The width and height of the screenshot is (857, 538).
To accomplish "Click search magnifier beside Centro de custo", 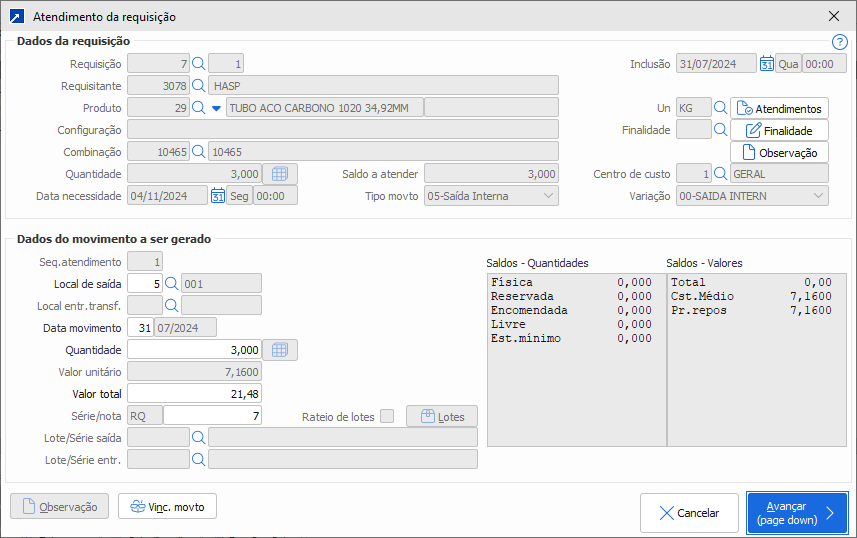I will [720, 174].
